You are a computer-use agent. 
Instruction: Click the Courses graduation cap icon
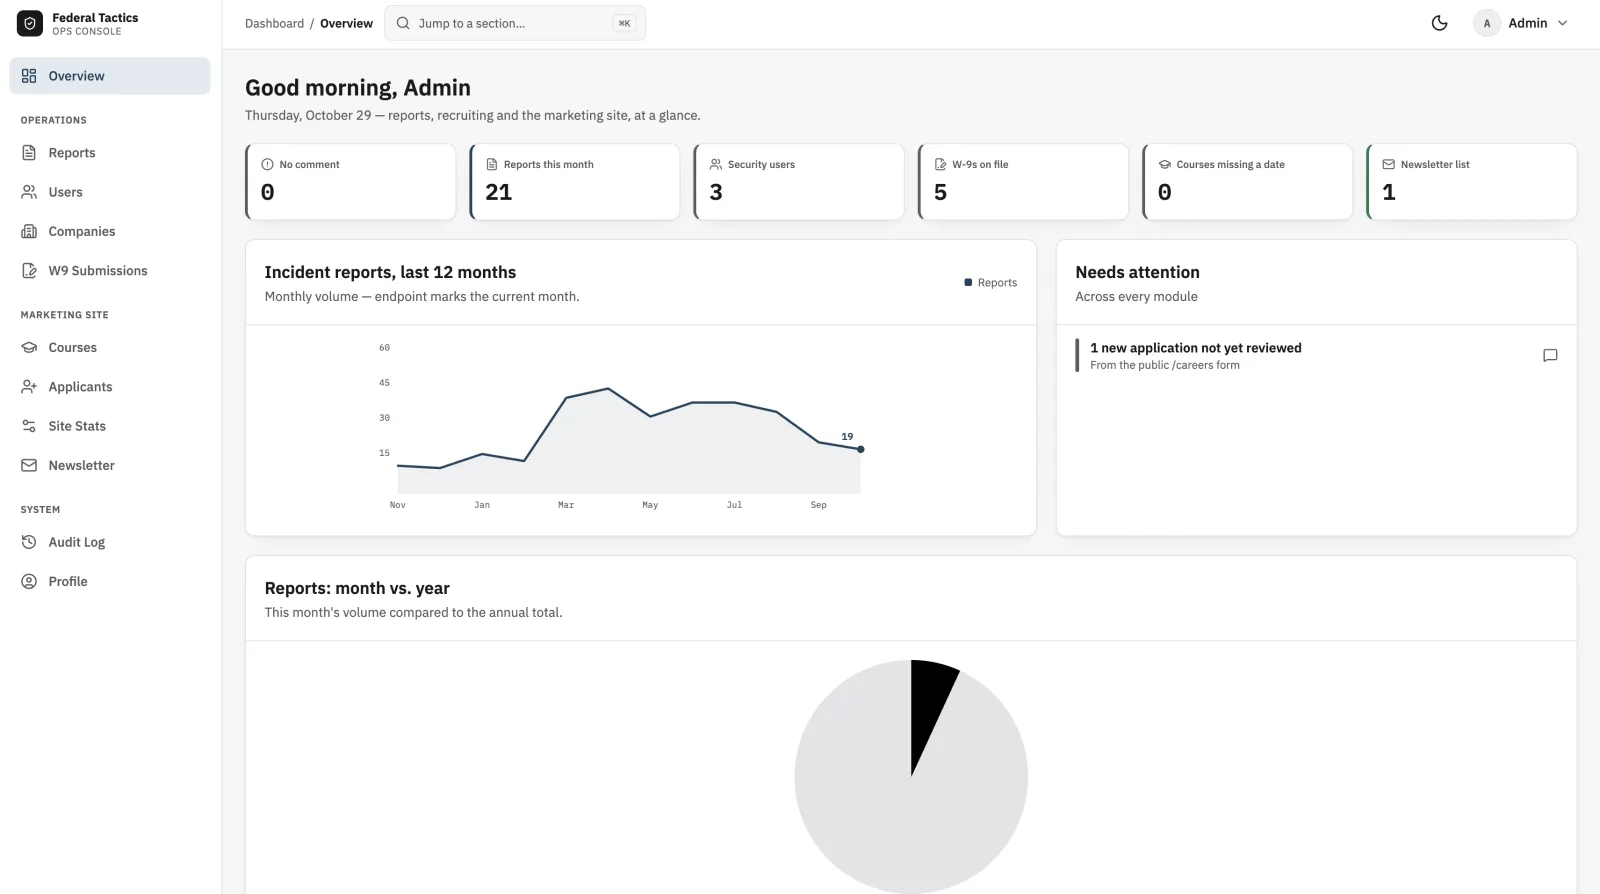29,347
